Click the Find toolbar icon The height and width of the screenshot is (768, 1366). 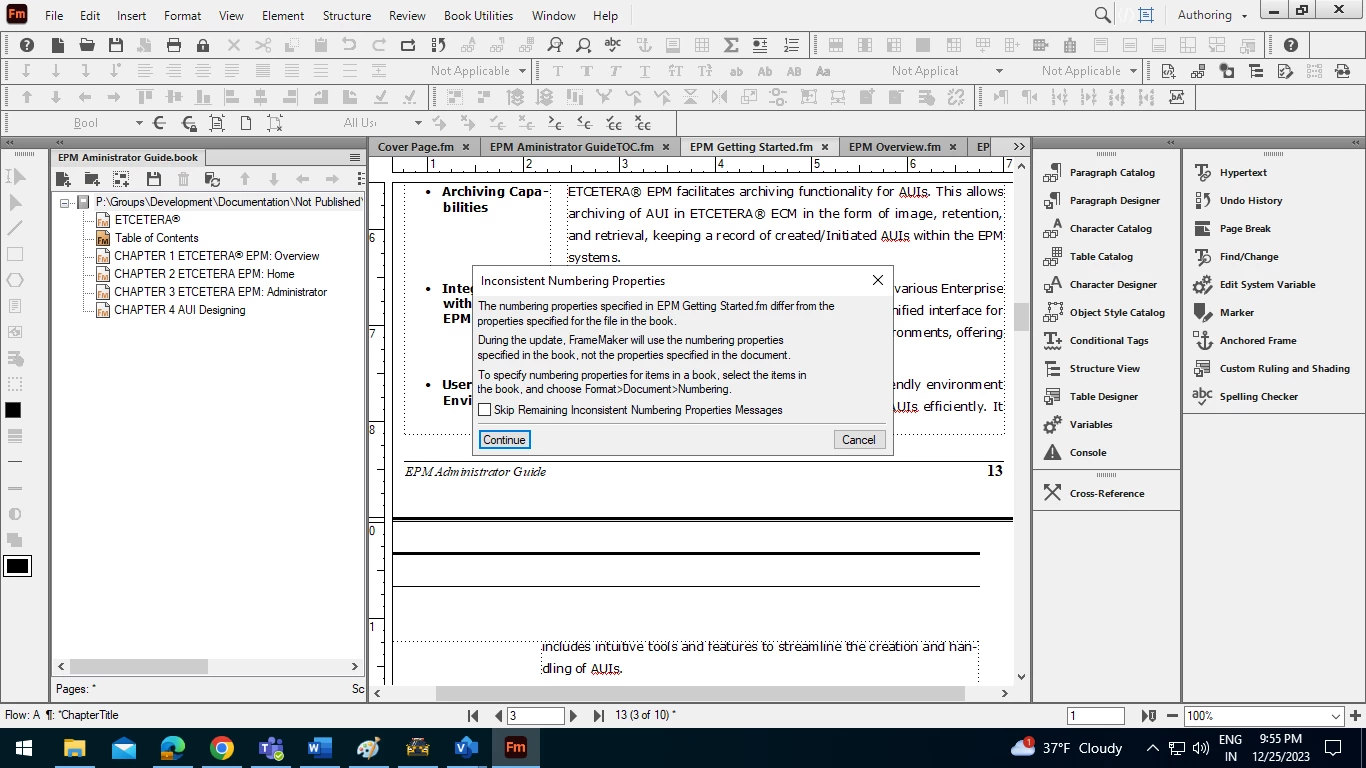click(555, 45)
